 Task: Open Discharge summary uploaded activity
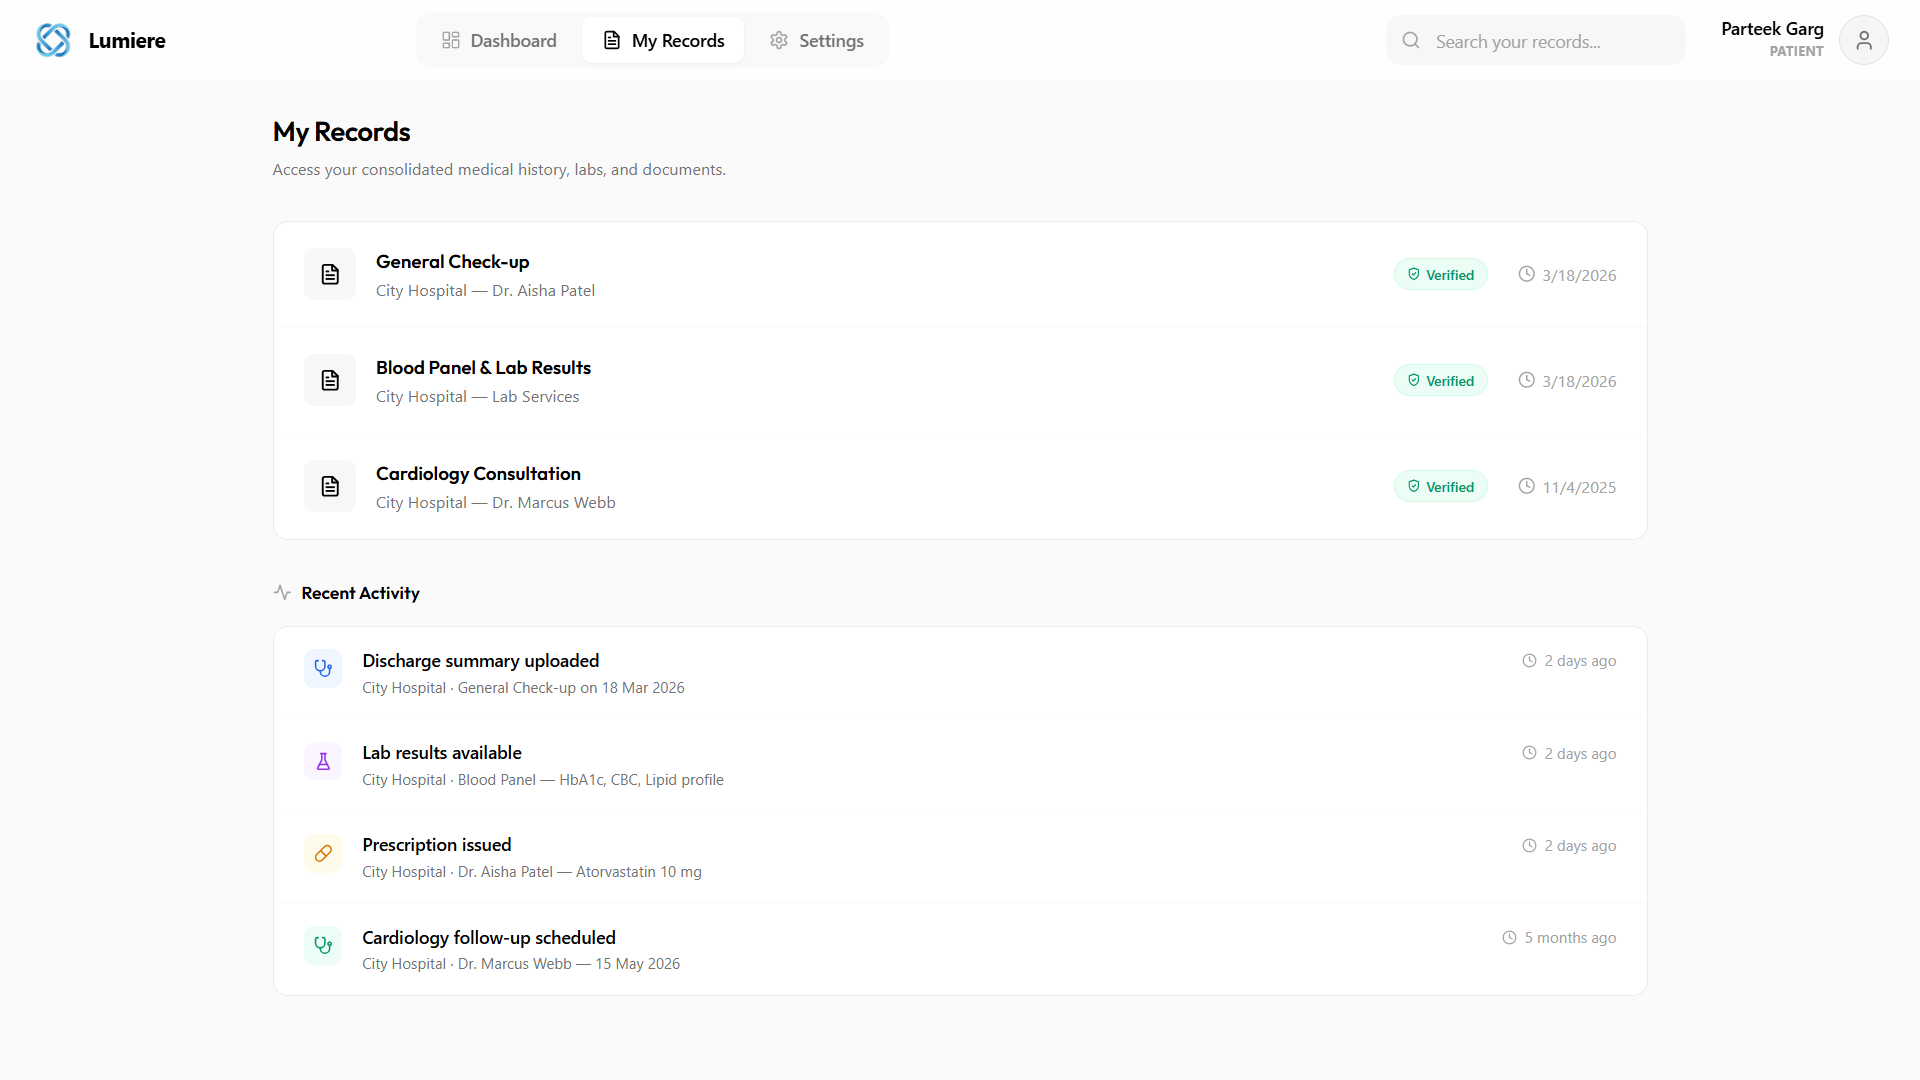[x=960, y=673]
